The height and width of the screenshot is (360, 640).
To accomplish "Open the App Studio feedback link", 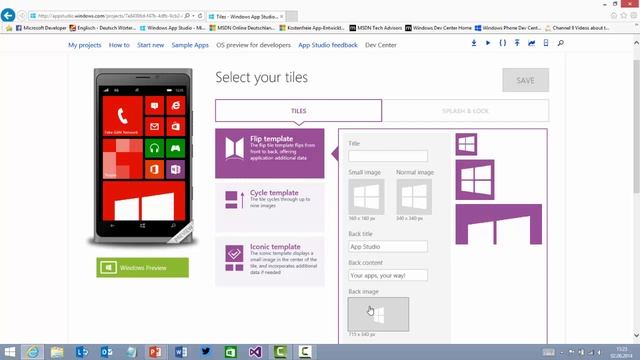I will (328, 45).
